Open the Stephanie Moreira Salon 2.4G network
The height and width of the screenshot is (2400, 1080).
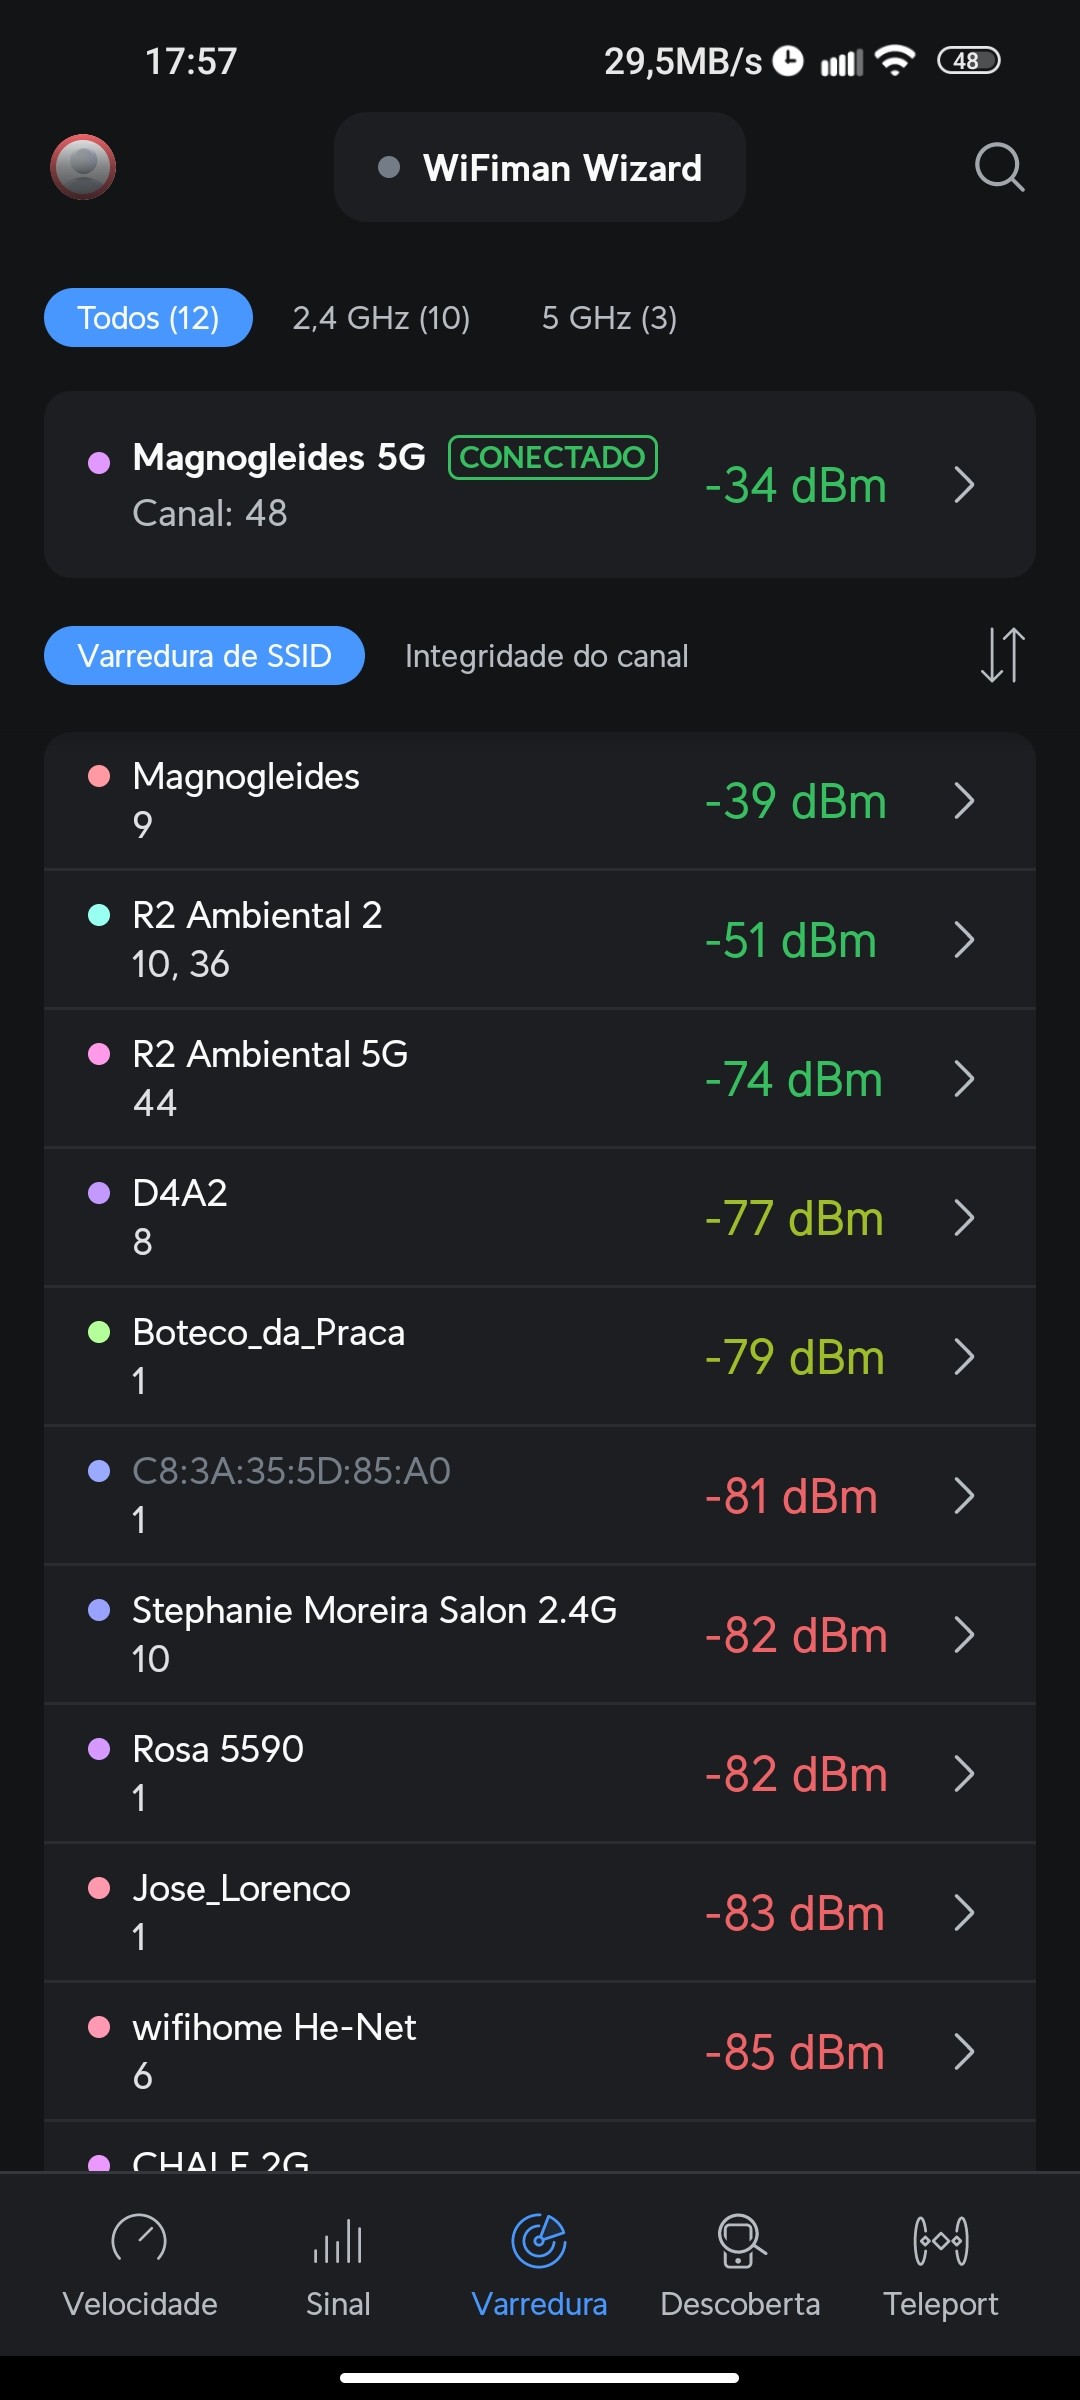[x=374, y=1634]
